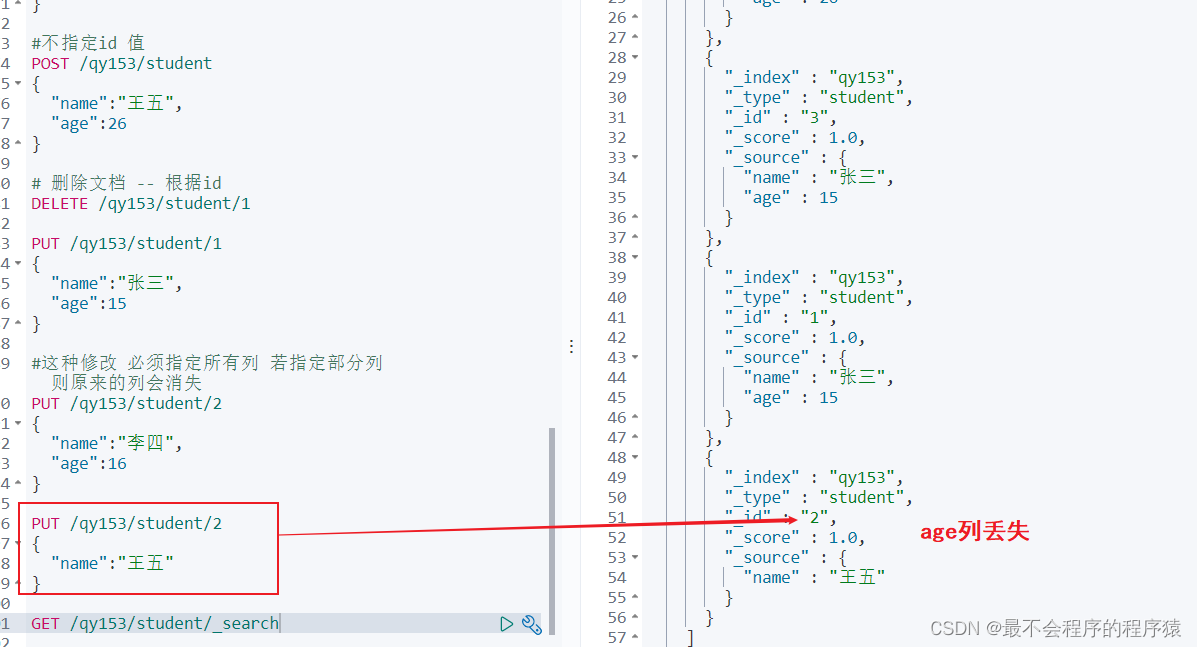1197x647 pixels.
Task: Click the three-dot handle between editor and output
Action: 571,346
